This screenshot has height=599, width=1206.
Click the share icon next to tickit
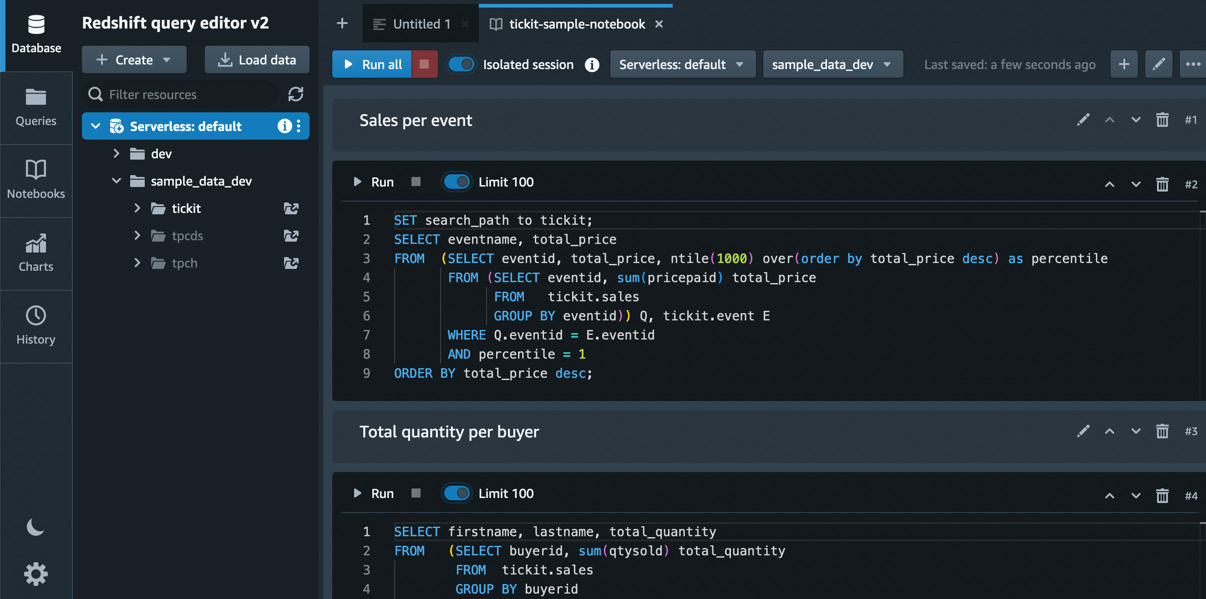point(291,208)
